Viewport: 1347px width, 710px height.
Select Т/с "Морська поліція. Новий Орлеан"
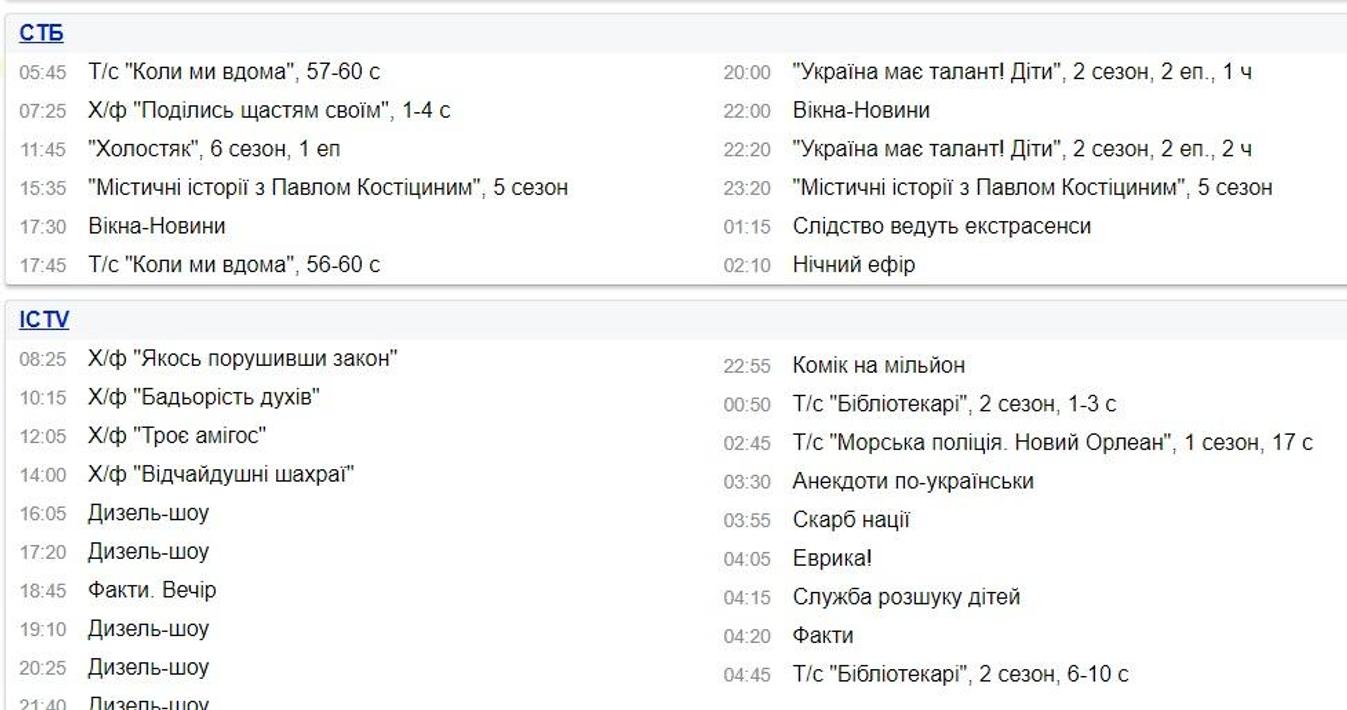1052,442
